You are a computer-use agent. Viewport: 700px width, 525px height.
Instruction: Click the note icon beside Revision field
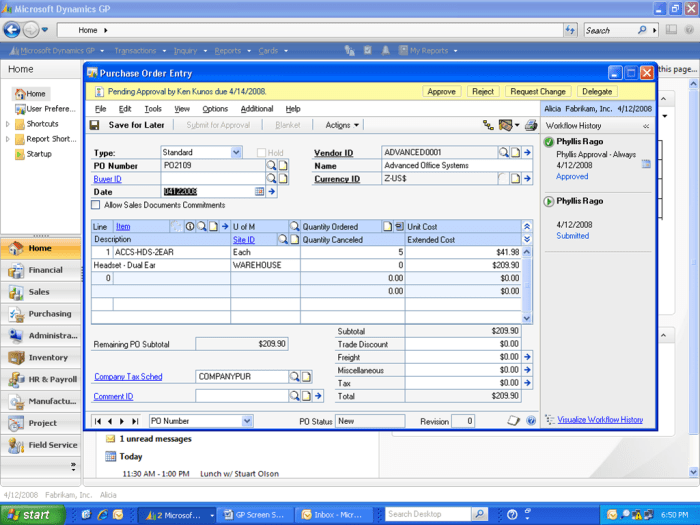513,421
